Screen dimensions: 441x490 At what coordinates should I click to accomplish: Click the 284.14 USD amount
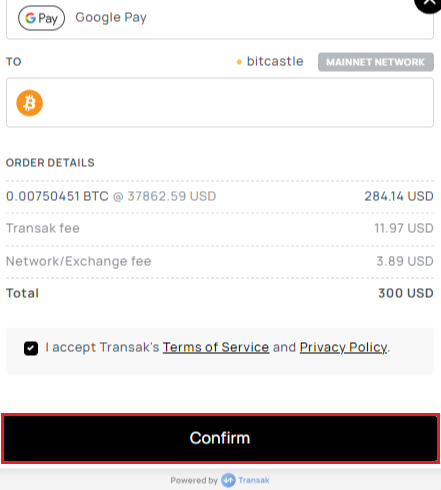(x=399, y=196)
